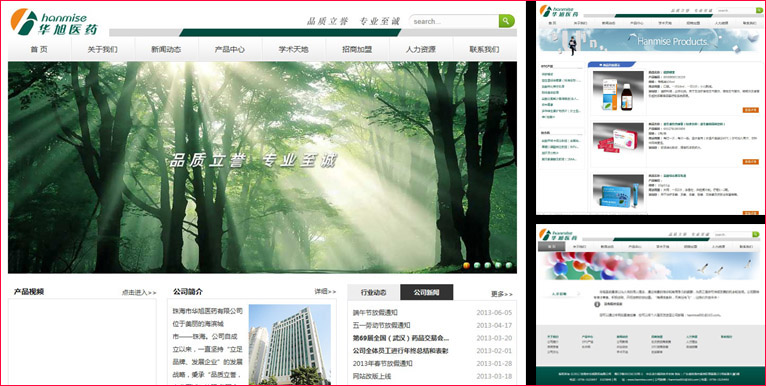Click search button on products page screenshot
The image size is (766, 386).
759,10
